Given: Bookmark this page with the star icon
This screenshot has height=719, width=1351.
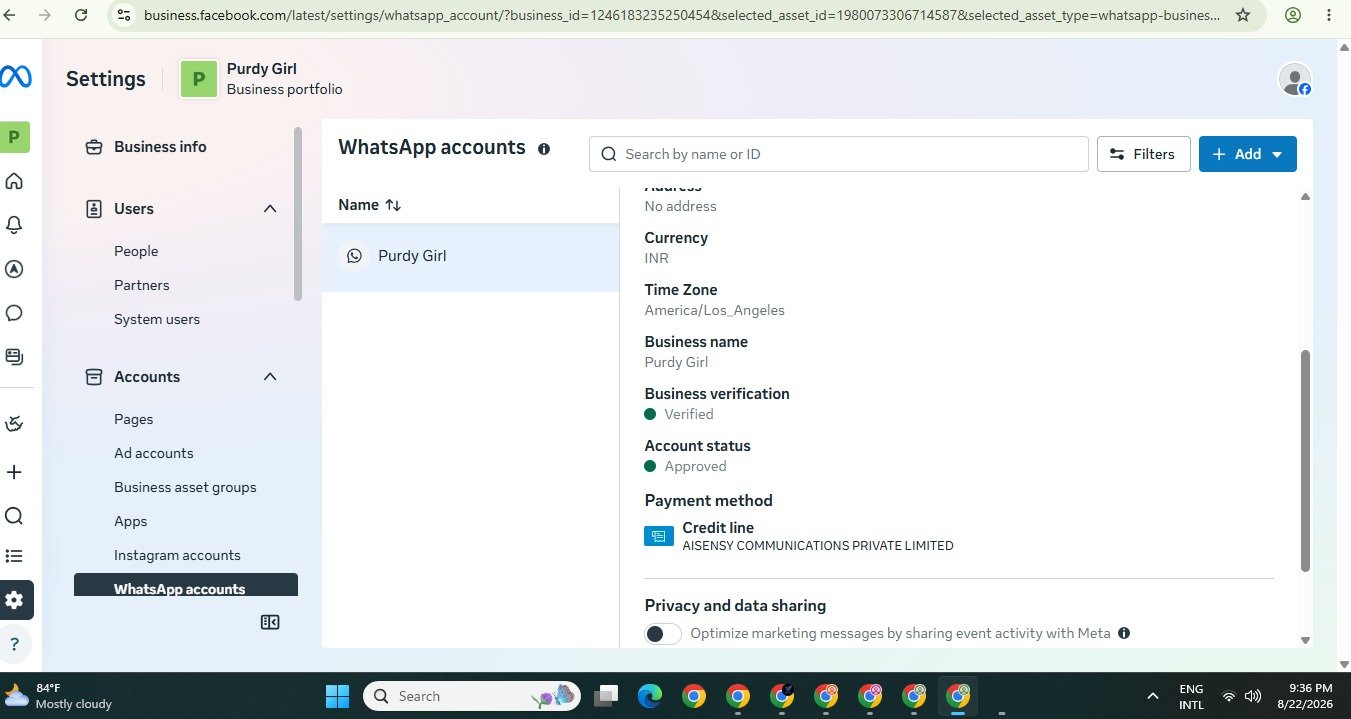Looking at the screenshot, I should click(x=1243, y=15).
